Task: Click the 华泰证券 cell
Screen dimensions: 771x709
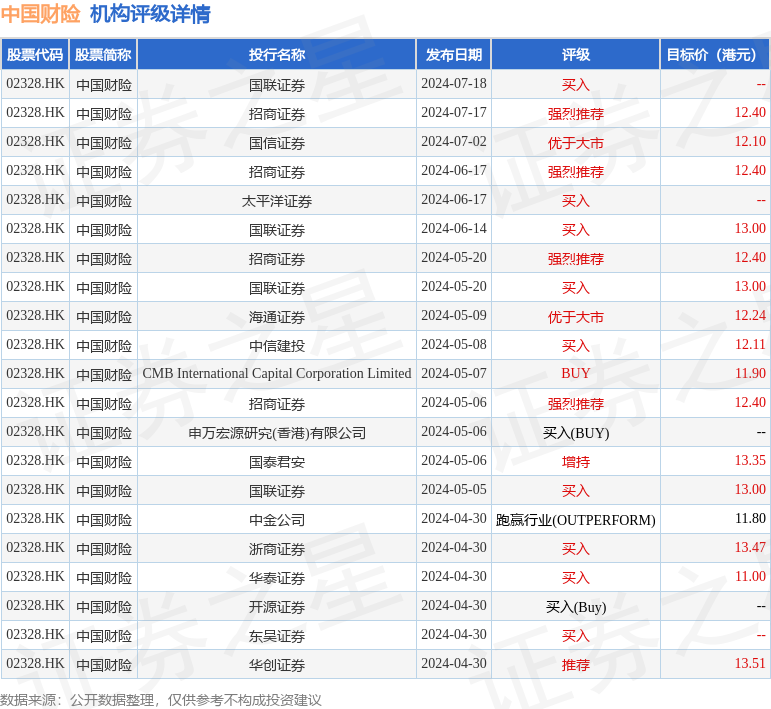Action: click(x=277, y=578)
